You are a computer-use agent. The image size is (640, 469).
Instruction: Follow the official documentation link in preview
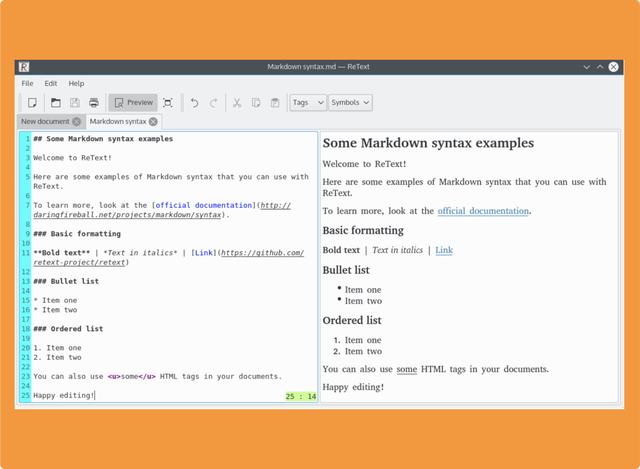[483, 211]
